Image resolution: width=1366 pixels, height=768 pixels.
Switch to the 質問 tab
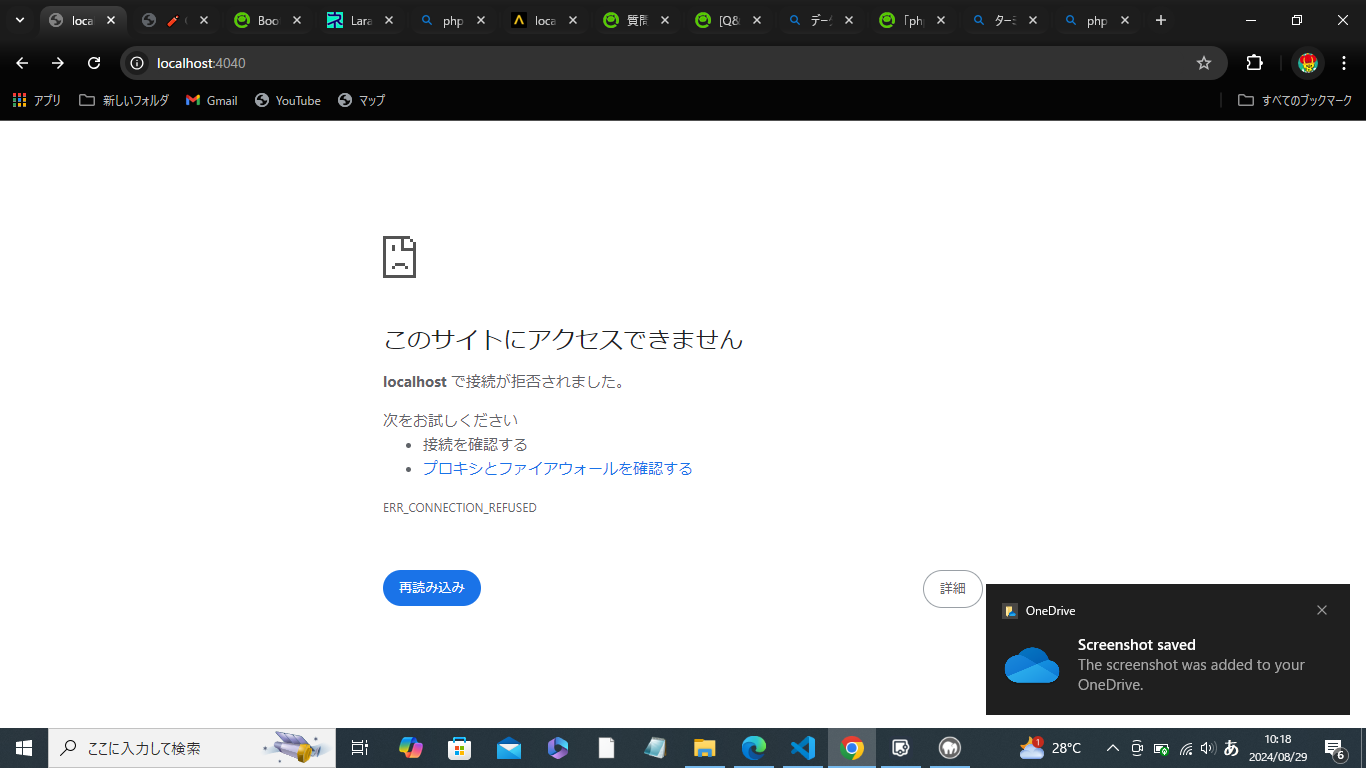tap(637, 20)
